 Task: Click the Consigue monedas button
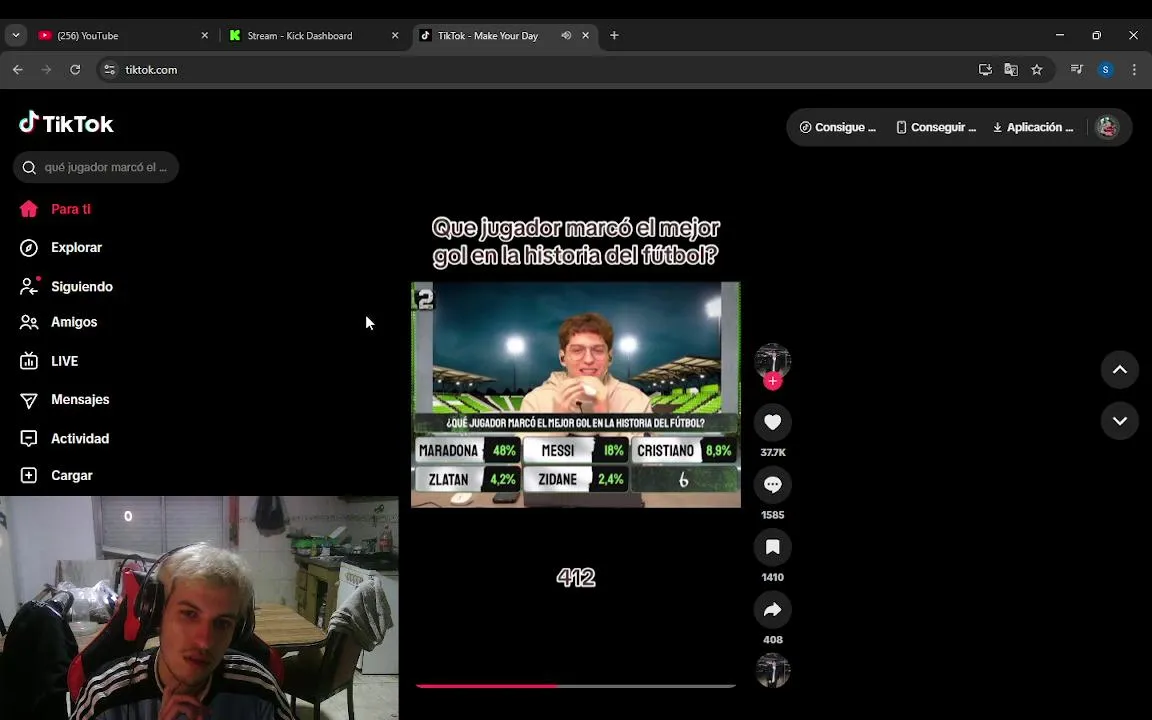(x=838, y=127)
